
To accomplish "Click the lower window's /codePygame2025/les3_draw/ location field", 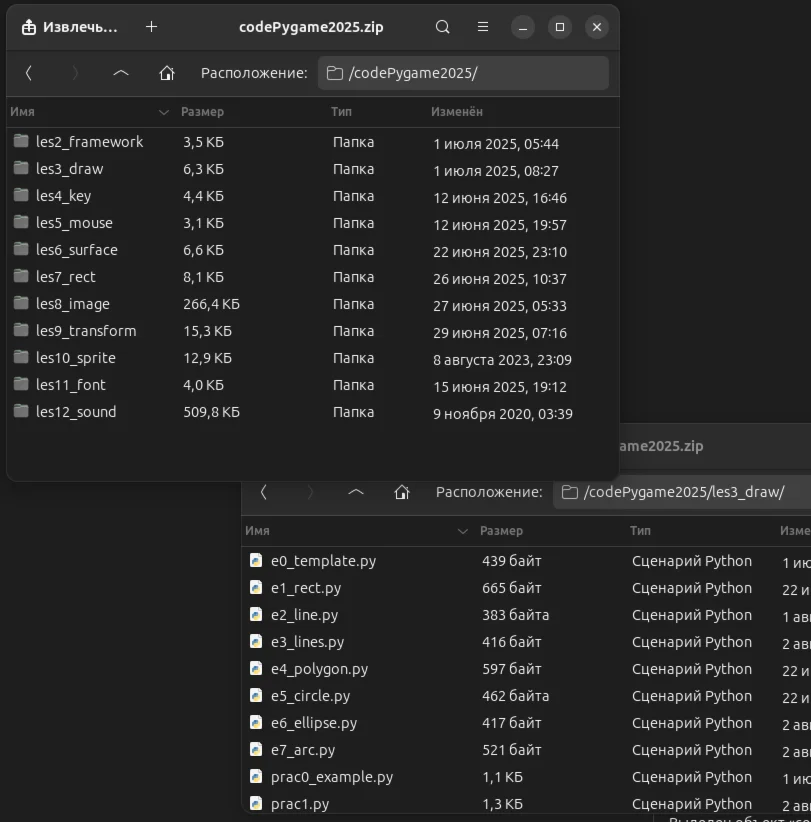I will (x=680, y=492).
